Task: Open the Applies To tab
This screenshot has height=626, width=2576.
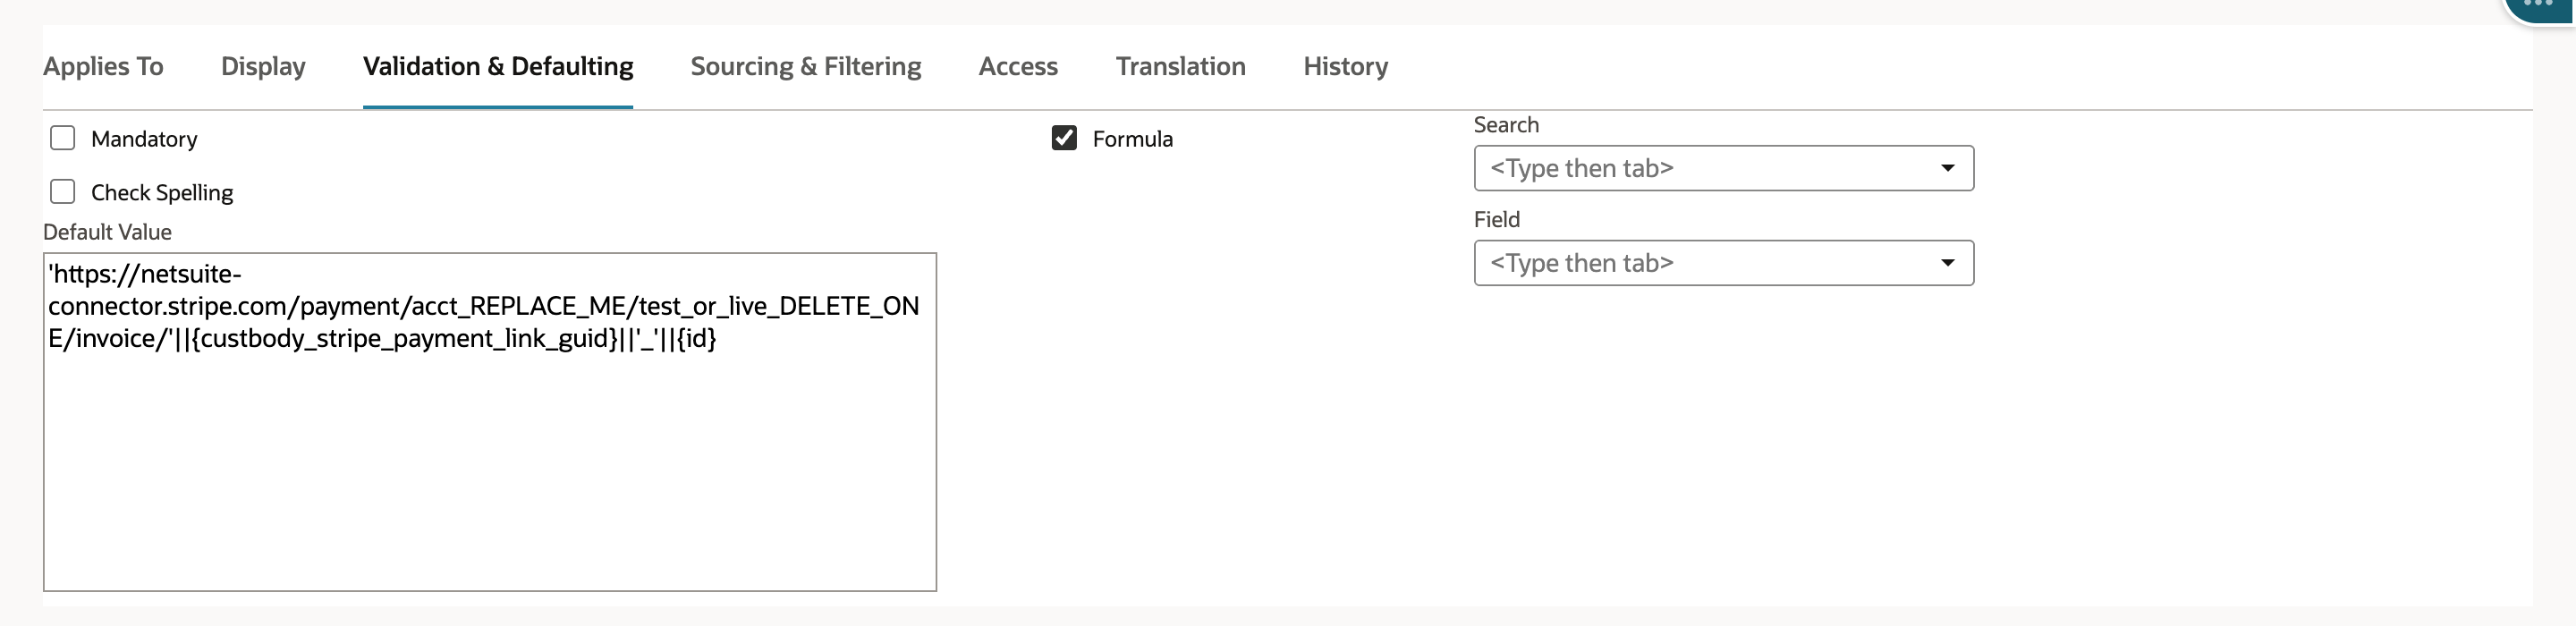Action: 103,66
